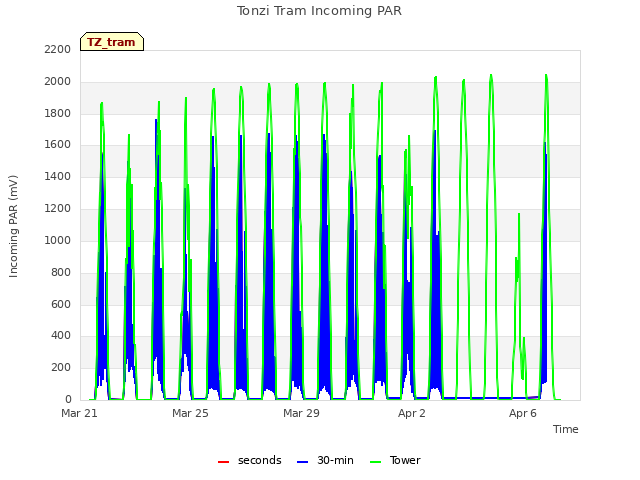This screenshot has width=640, height=480.
Task: Click the 0 y-axis tick label
Action: [x=68, y=399]
